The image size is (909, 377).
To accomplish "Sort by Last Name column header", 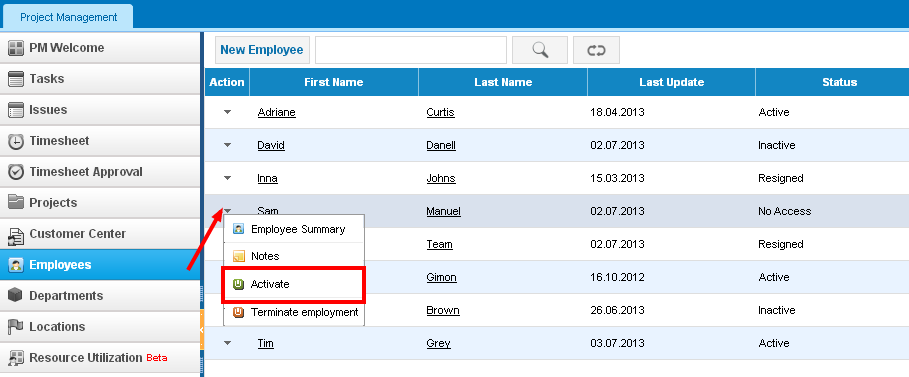I will (x=503, y=82).
